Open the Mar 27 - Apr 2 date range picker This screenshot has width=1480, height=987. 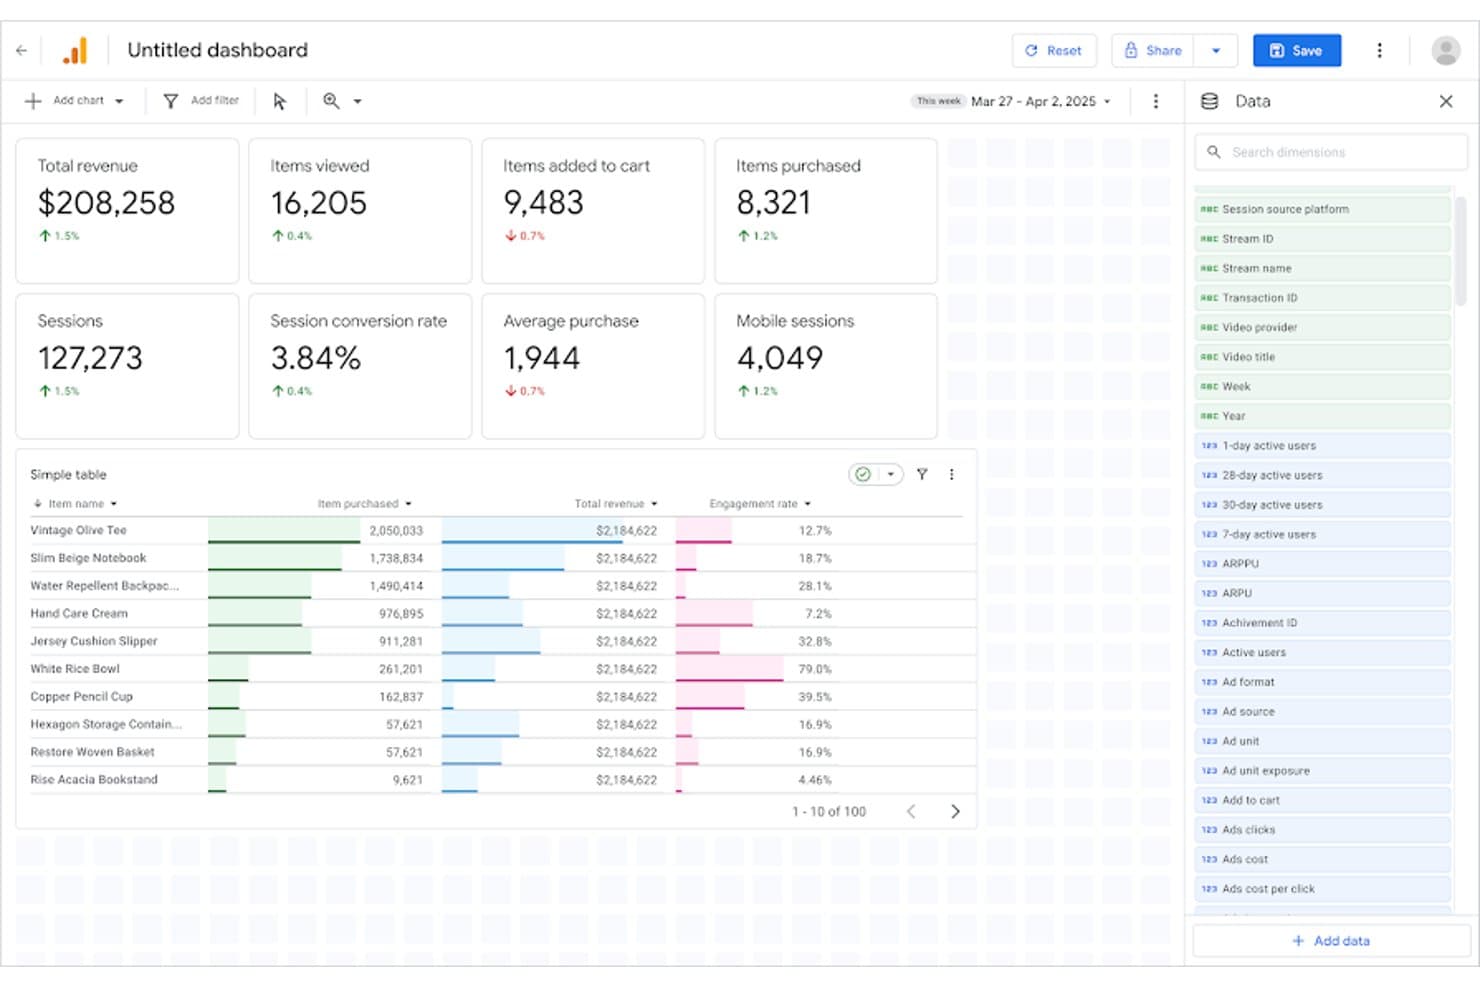click(x=1040, y=101)
